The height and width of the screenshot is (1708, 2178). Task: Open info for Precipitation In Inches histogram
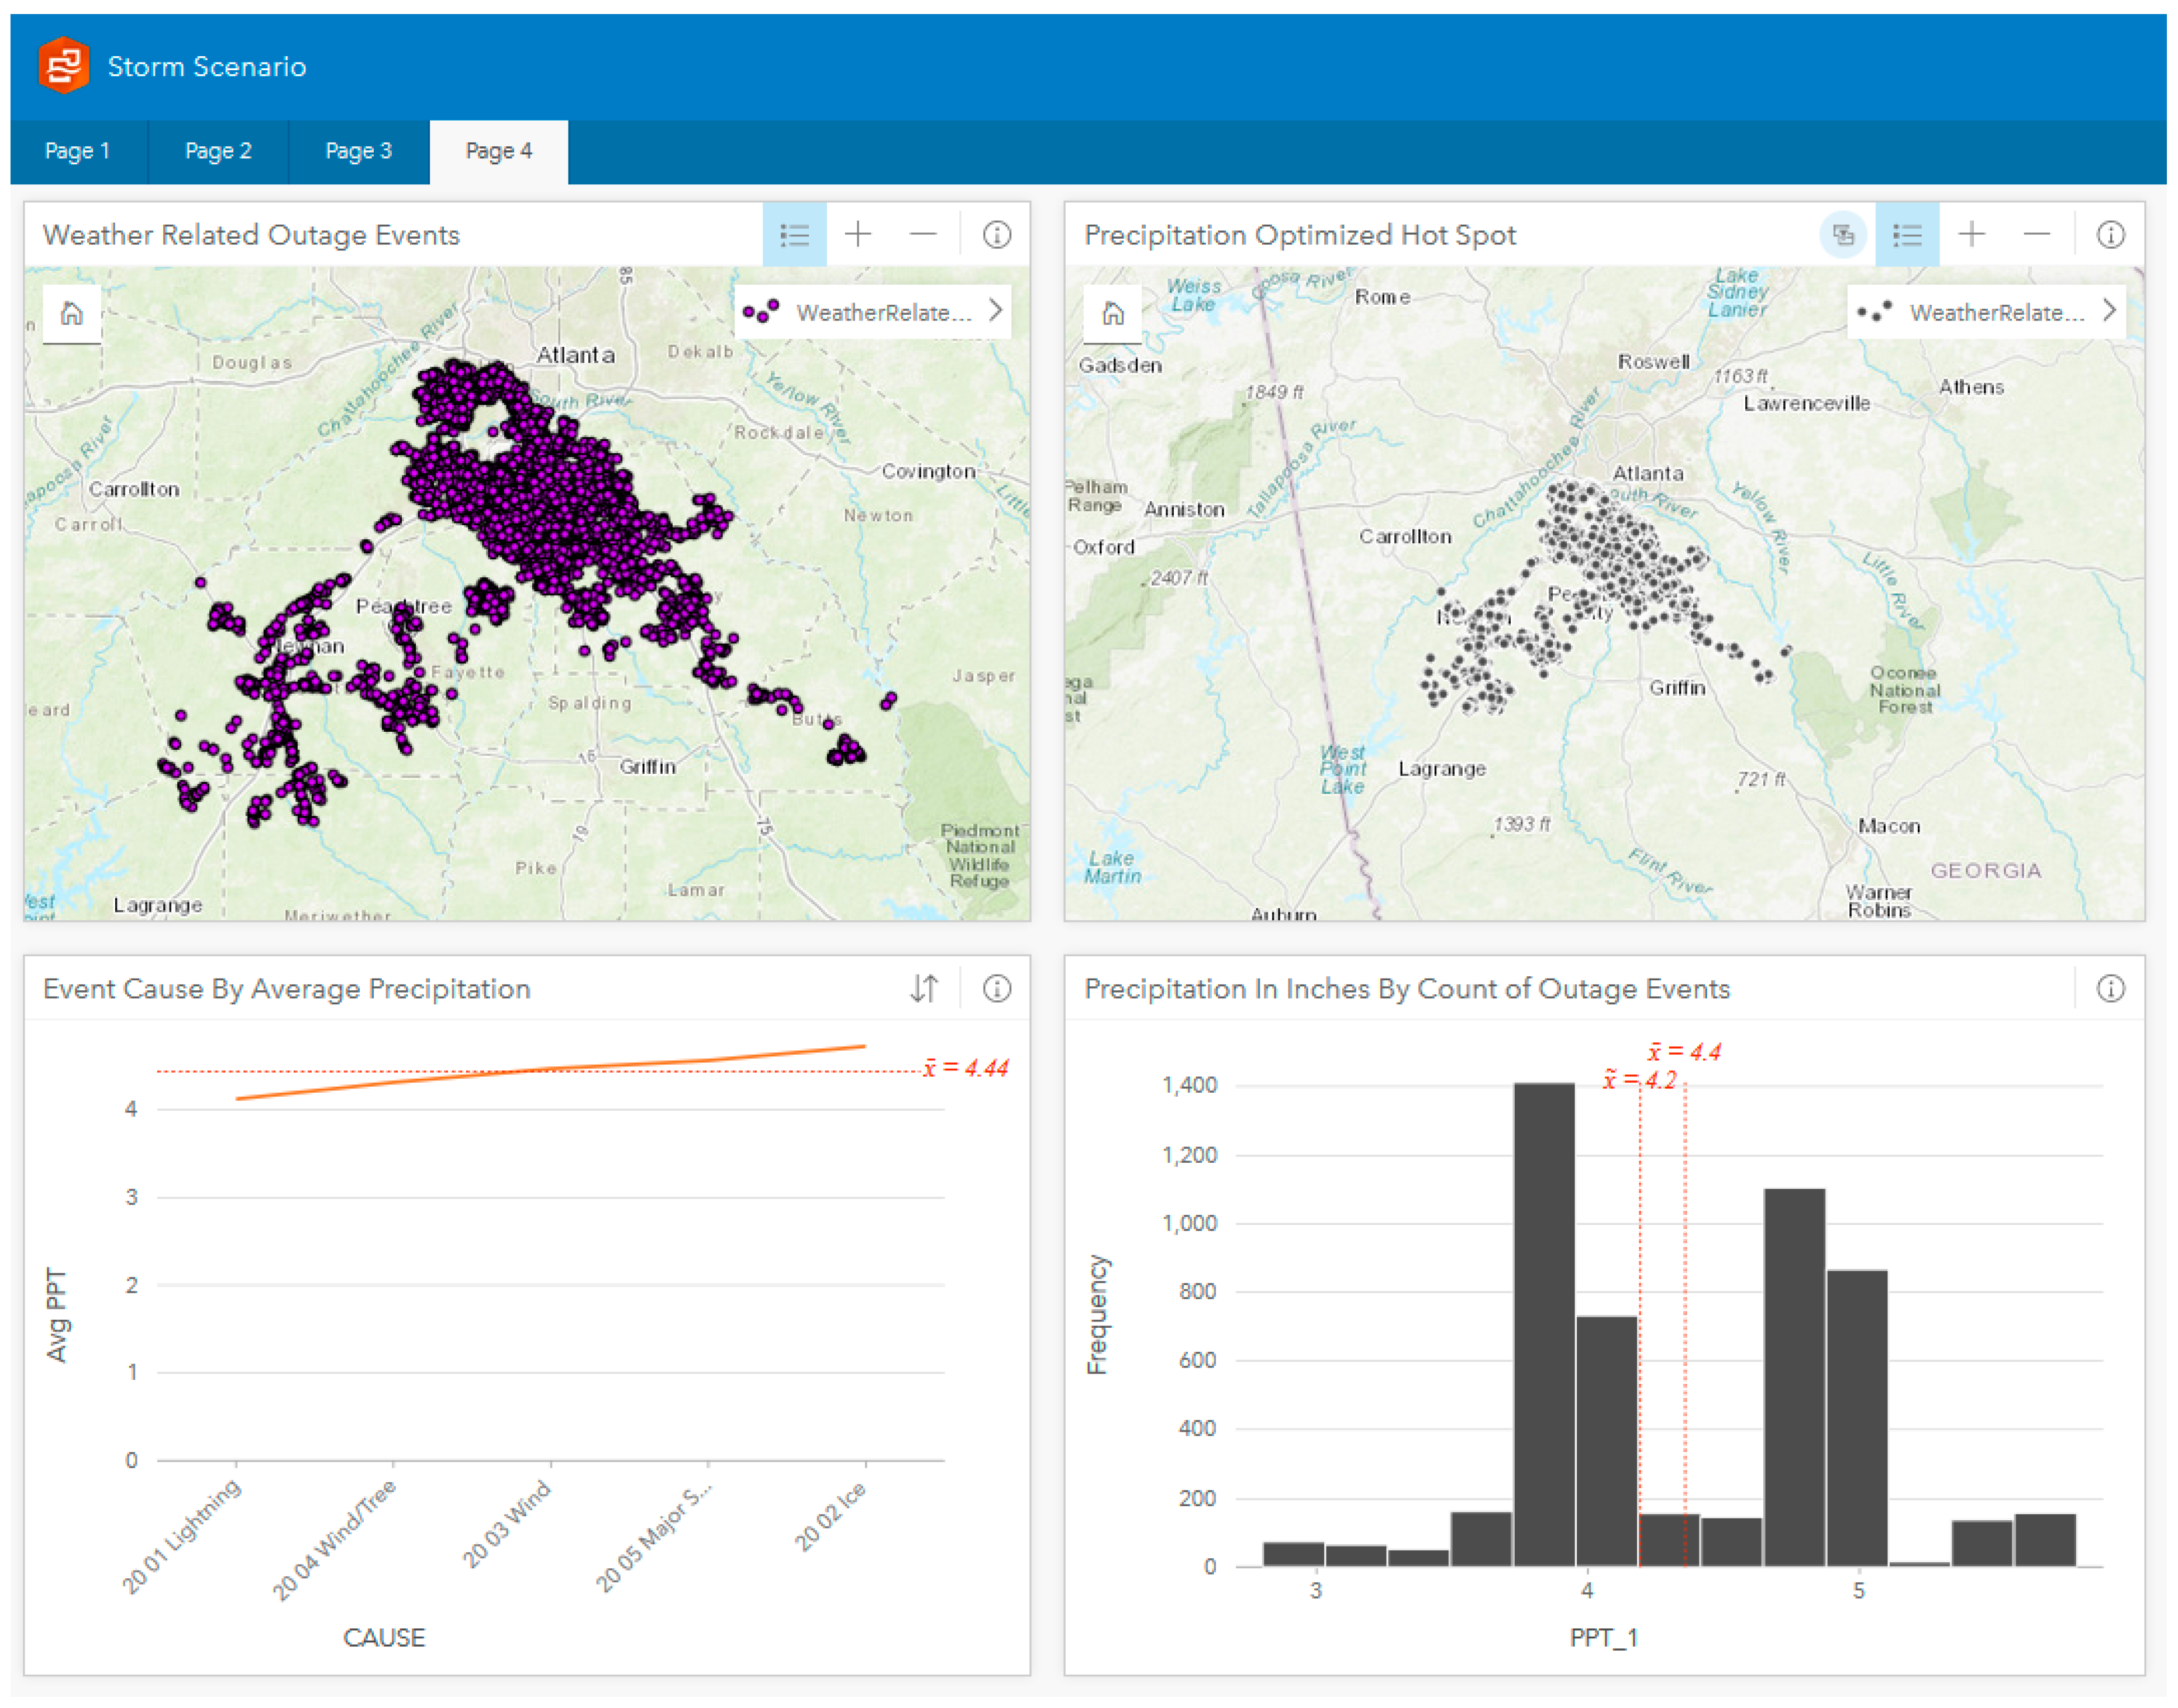pyautogui.click(x=2110, y=988)
